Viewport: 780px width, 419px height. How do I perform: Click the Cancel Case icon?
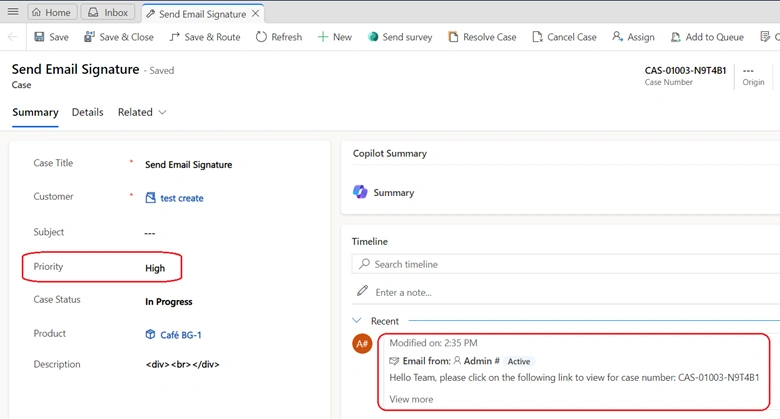[537, 37]
